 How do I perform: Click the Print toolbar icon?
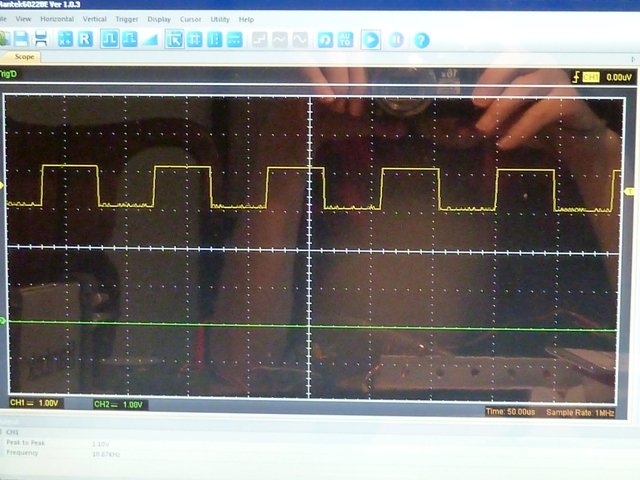pyautogui.click(x=41, y=39)
